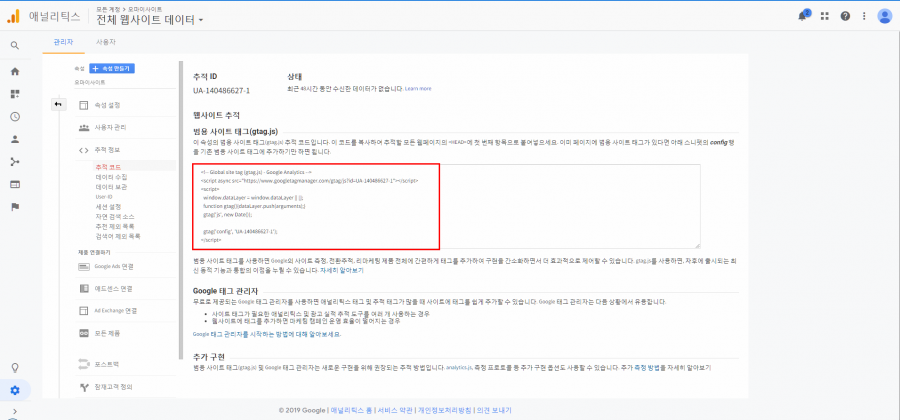Open the Discover lightbulb icon
Image resolution: width=900 pixels, height=420 pixels.
(15, 368)
